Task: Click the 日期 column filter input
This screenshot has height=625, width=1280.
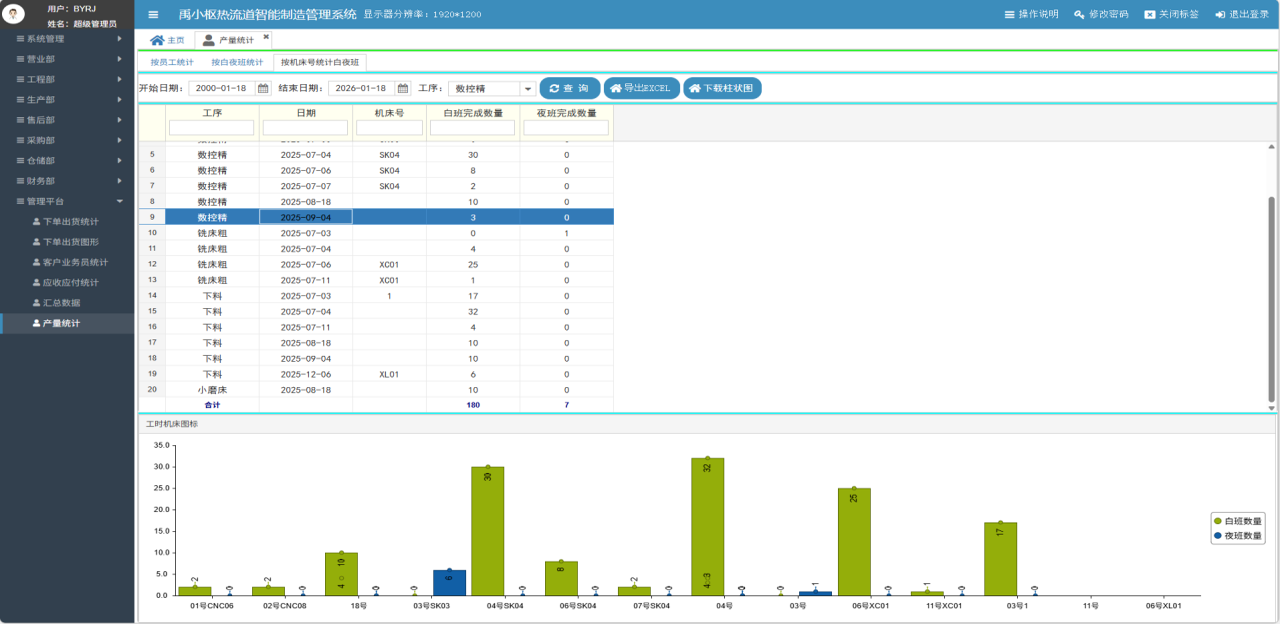Action: pos(305,128)
